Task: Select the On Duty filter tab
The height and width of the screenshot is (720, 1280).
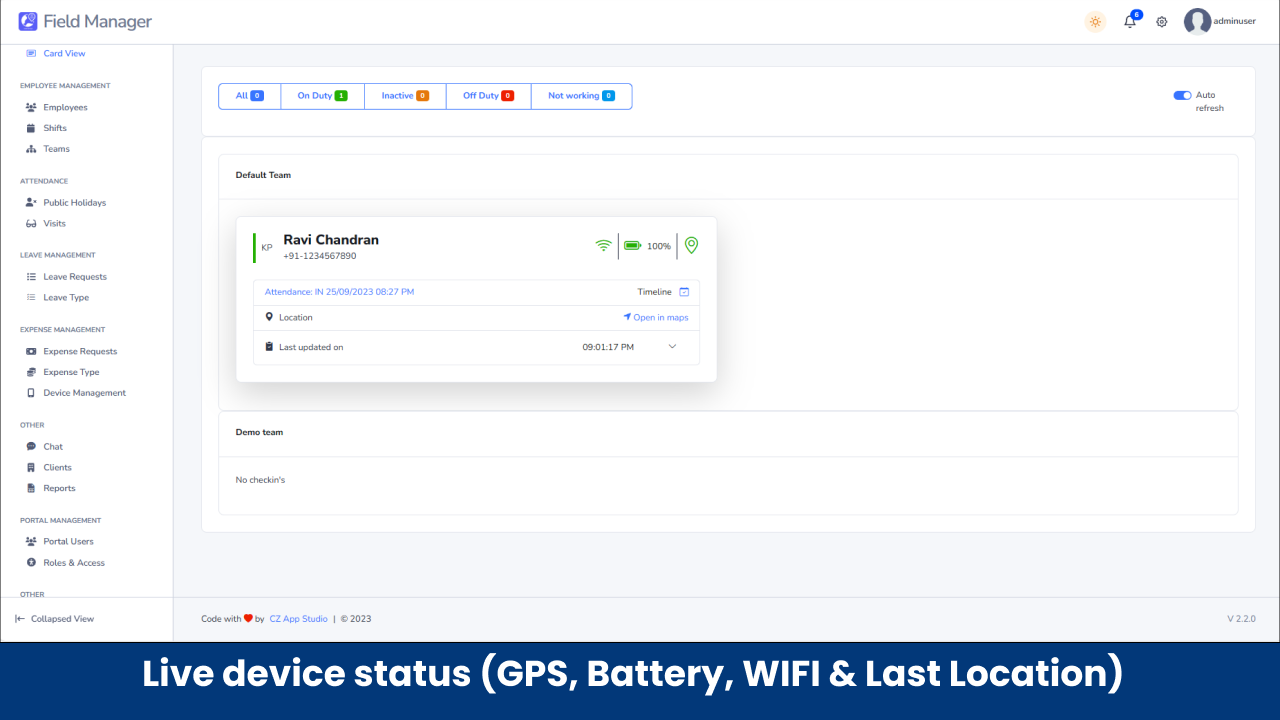Action: [321, 95]
